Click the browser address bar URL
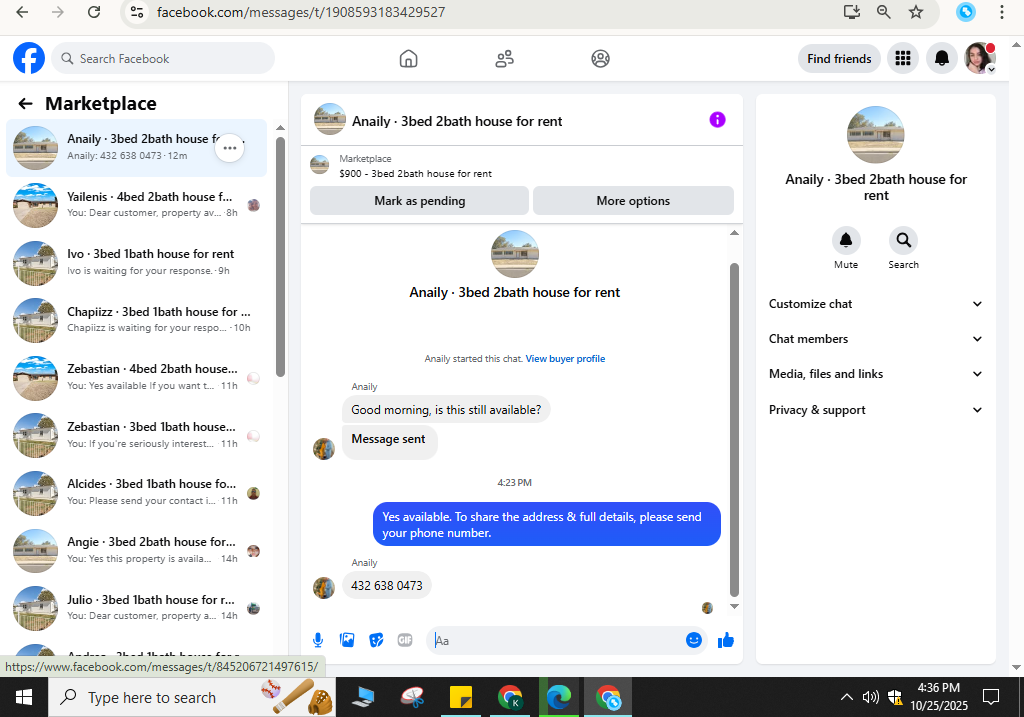Viewport: 1024px width, 717px height. (300, 12)
